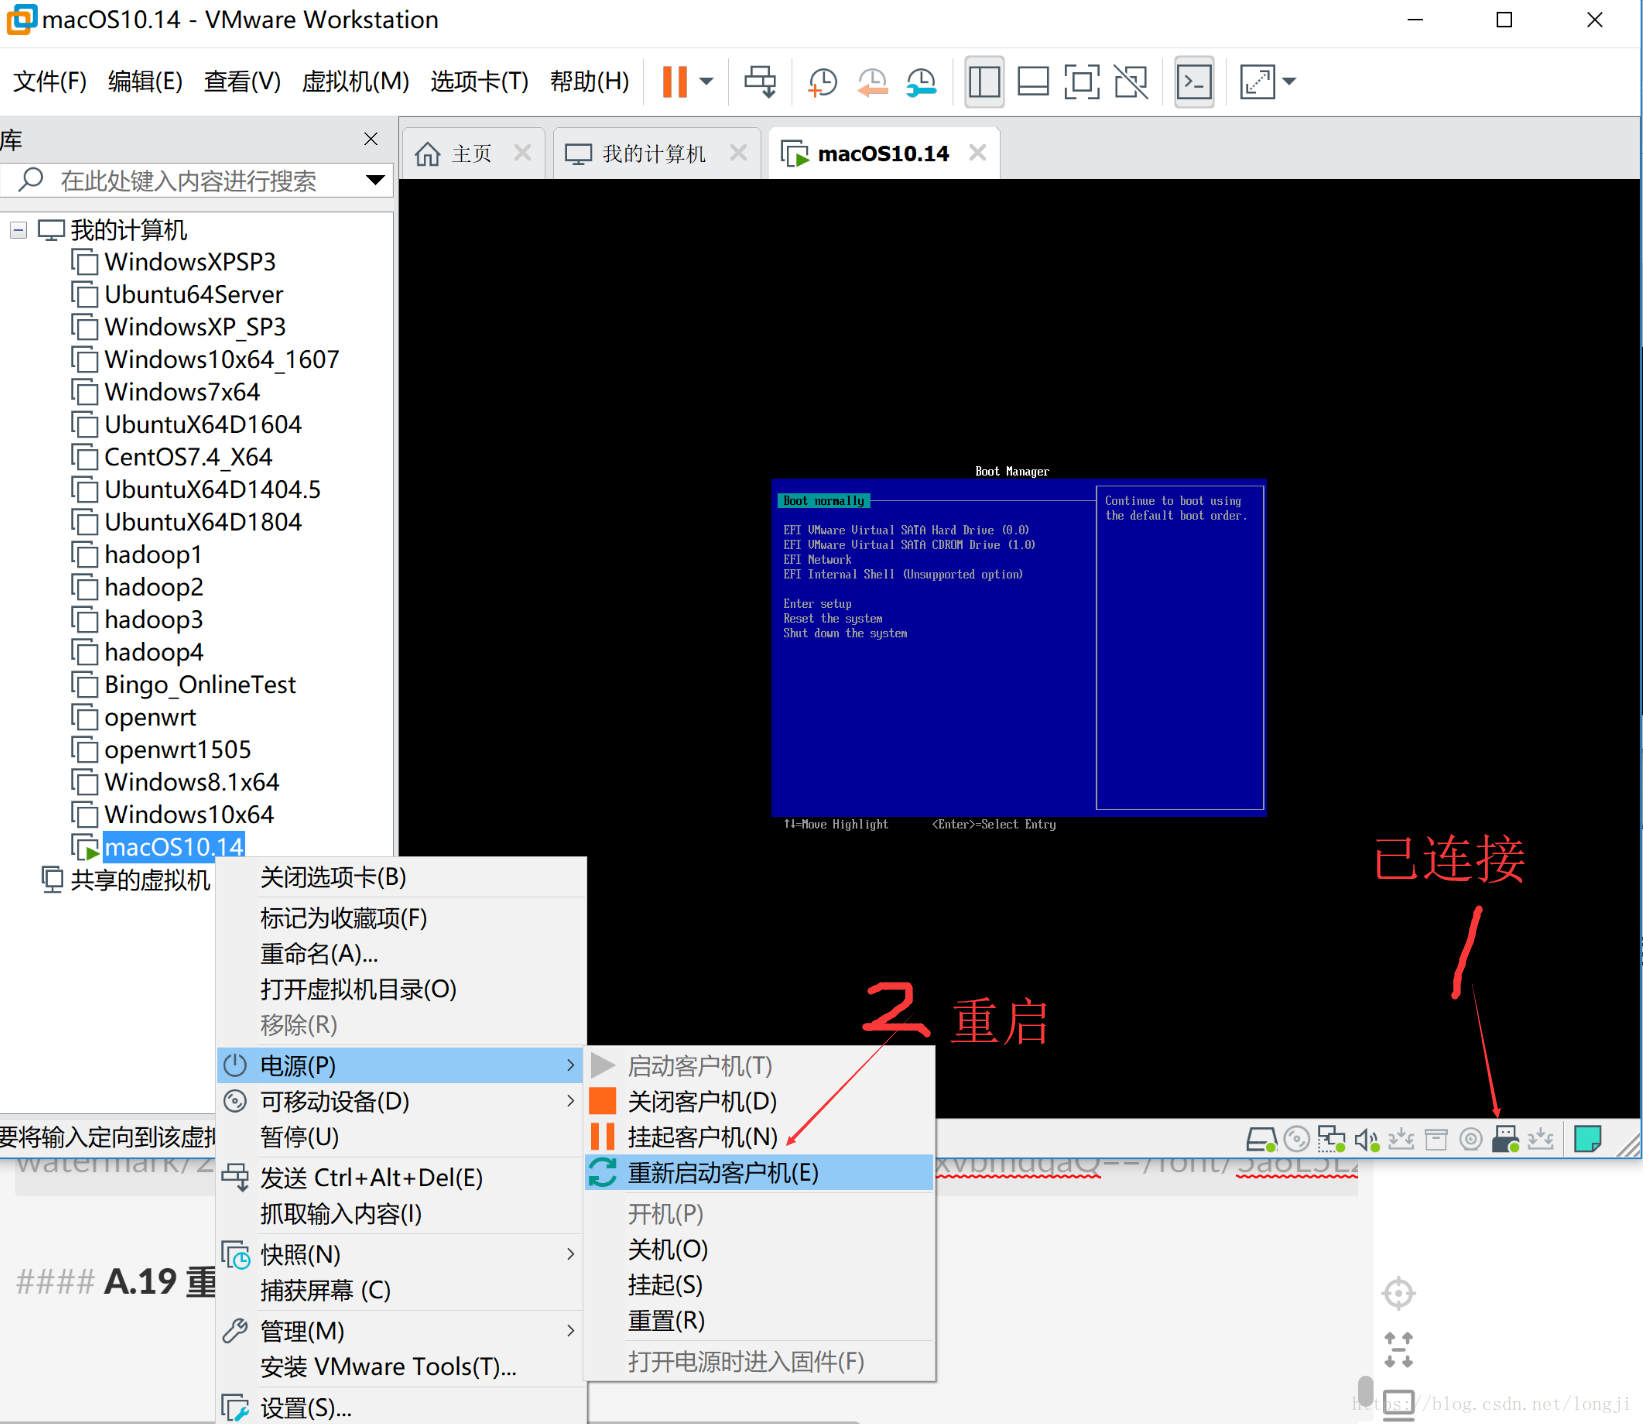
Task: Open the message log teal note icon
Action: pyautogui.click(x=1587, y=1139)
